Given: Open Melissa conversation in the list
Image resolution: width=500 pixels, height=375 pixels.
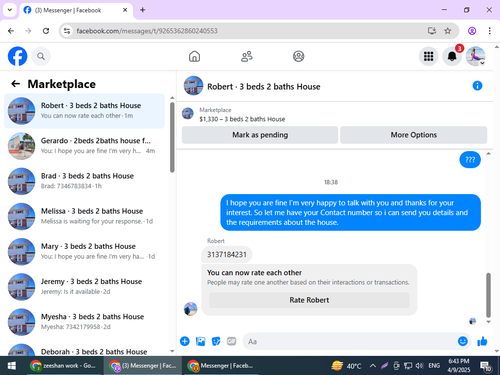Looking at the screenshot, I should pyautogui.click(x=84, y=216).
